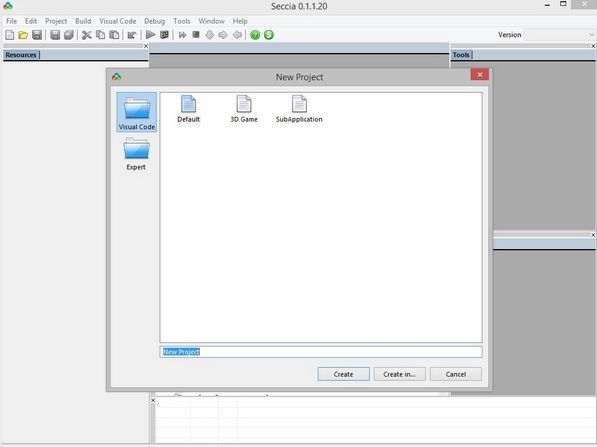Click the green S circle icon
Screen dimensions: 597x447
[x=269, y=35]
